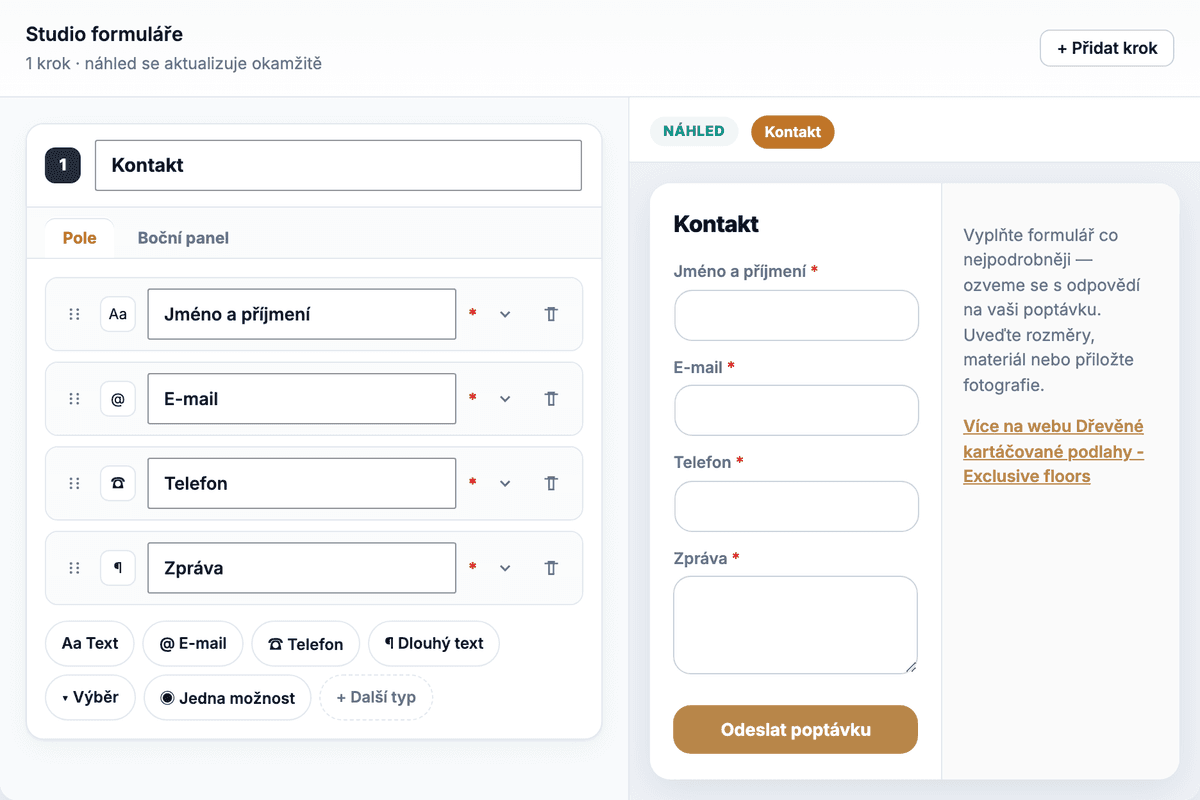Grab the drag handle of E-mail row
Screen dimensions: 1200x800
[74, 399]
